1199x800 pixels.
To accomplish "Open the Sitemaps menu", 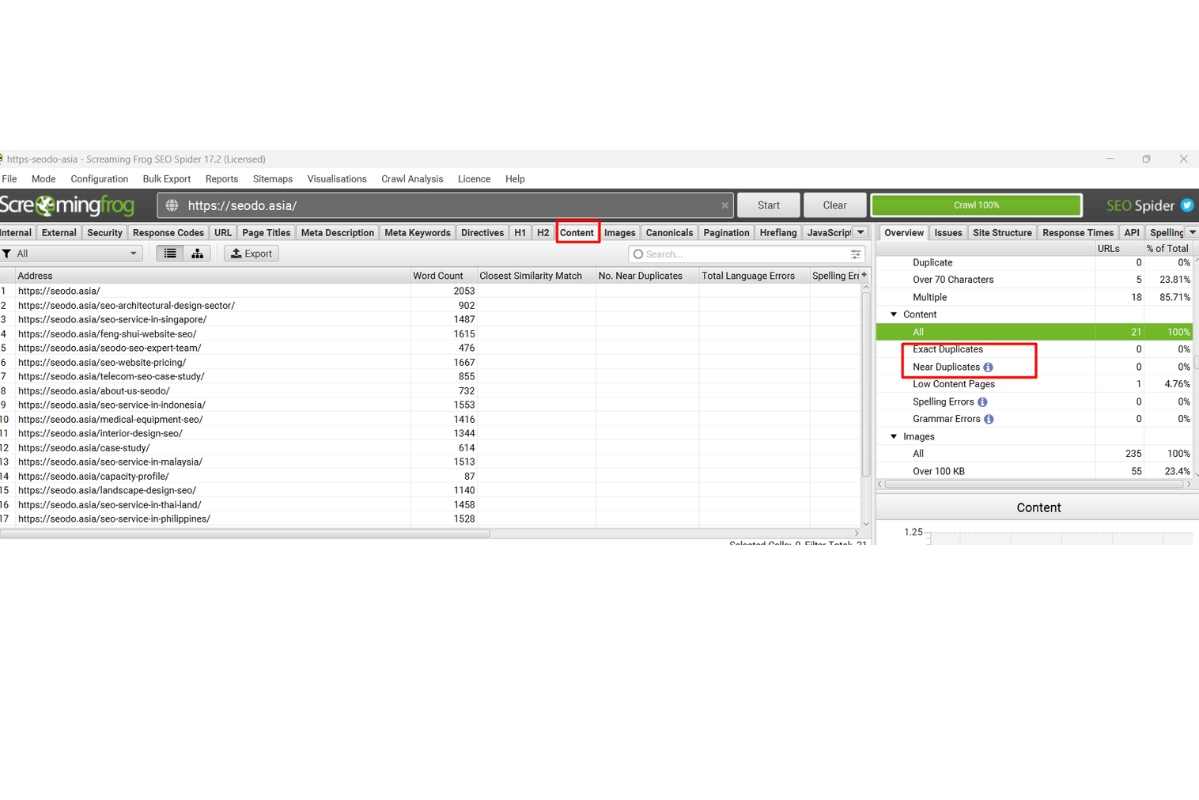I will point(273,179).
